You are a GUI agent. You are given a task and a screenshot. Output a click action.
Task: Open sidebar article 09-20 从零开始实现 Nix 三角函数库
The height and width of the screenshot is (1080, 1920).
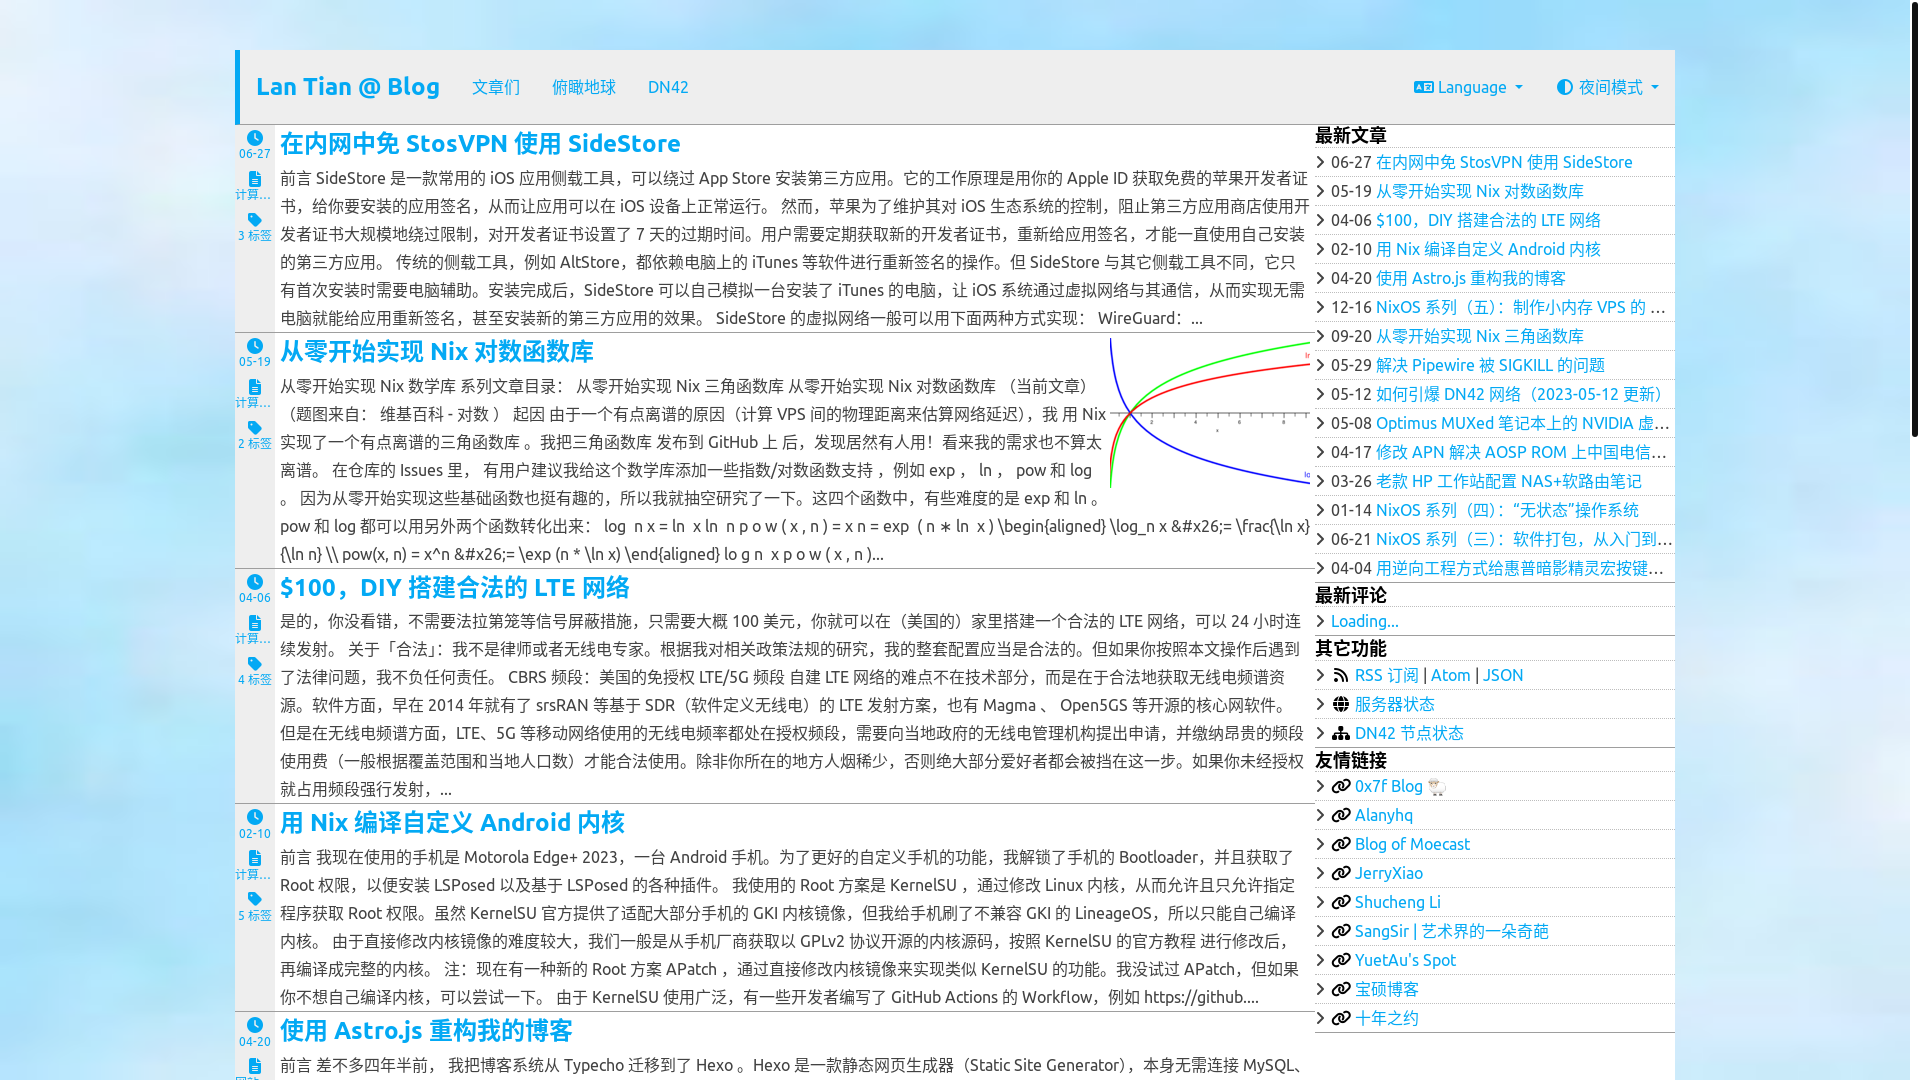[1480, 337]
